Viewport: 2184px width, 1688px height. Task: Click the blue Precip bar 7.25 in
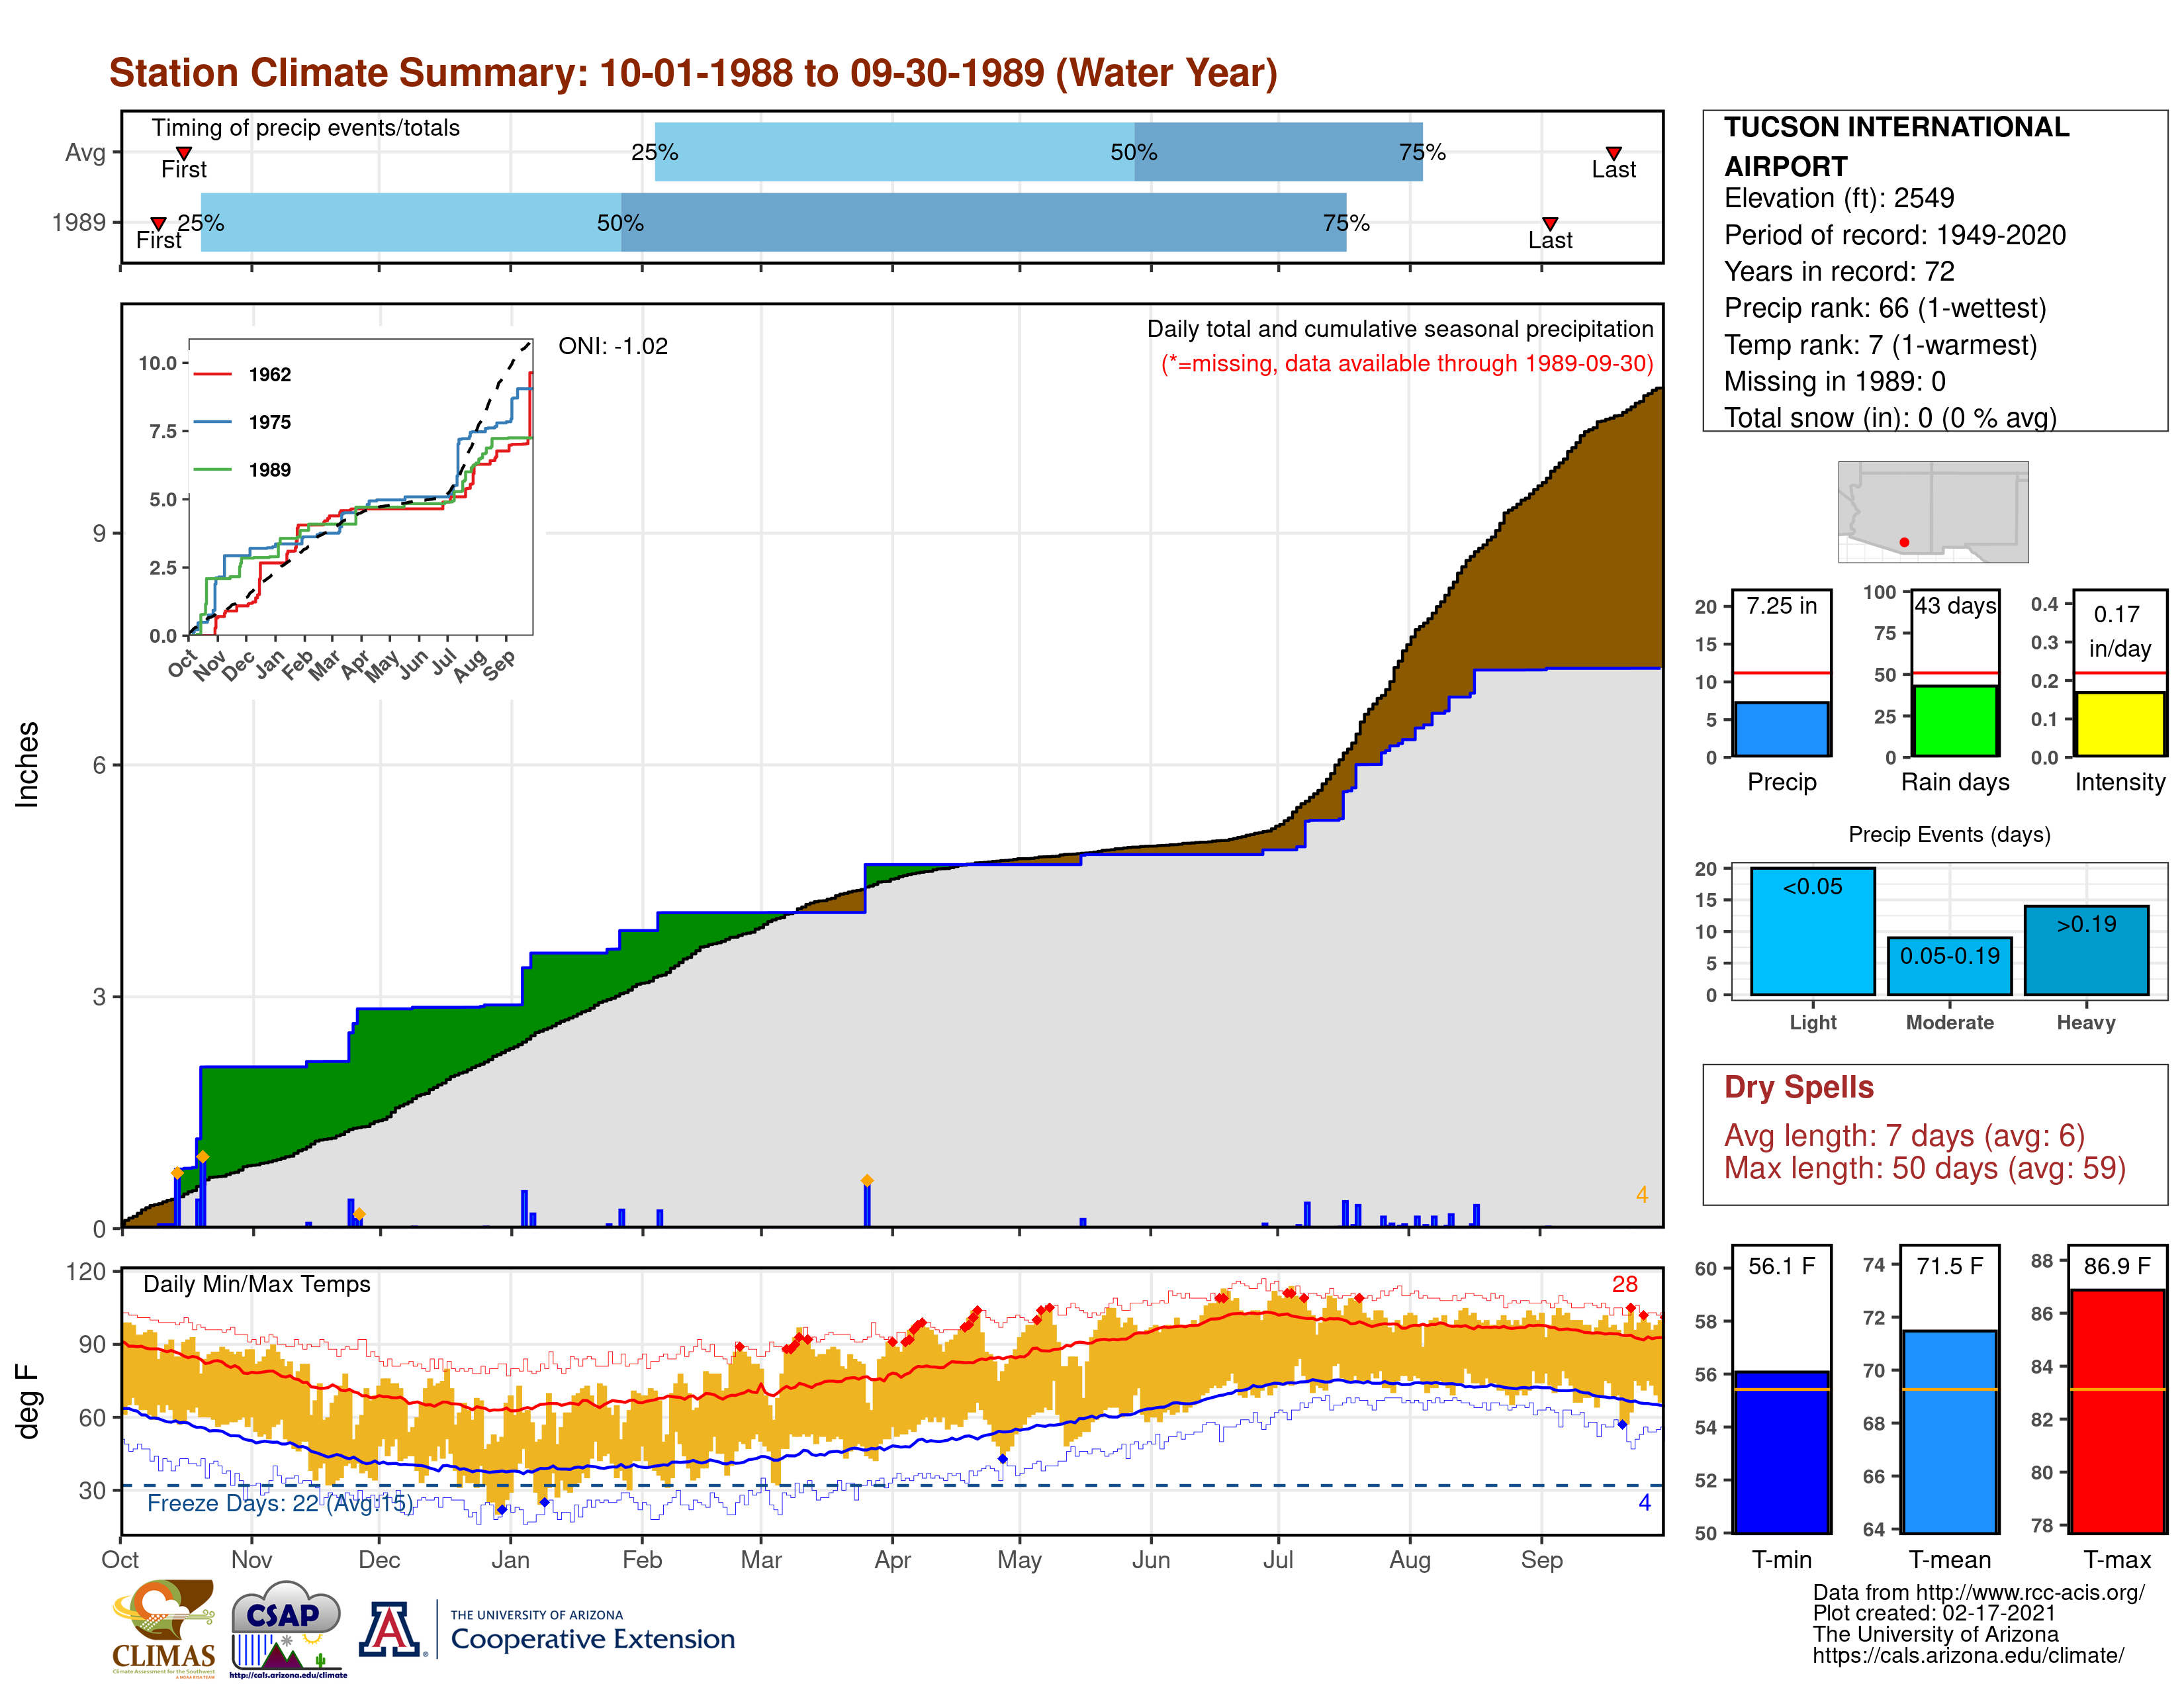(x=1782, y=729)
